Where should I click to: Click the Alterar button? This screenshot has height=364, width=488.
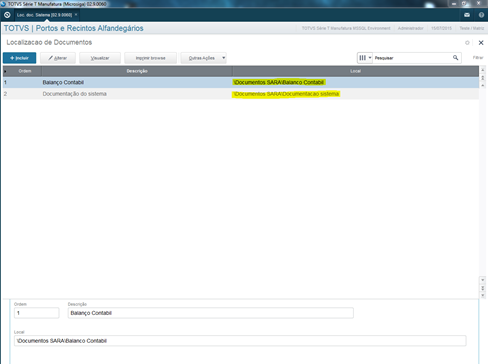58,58
